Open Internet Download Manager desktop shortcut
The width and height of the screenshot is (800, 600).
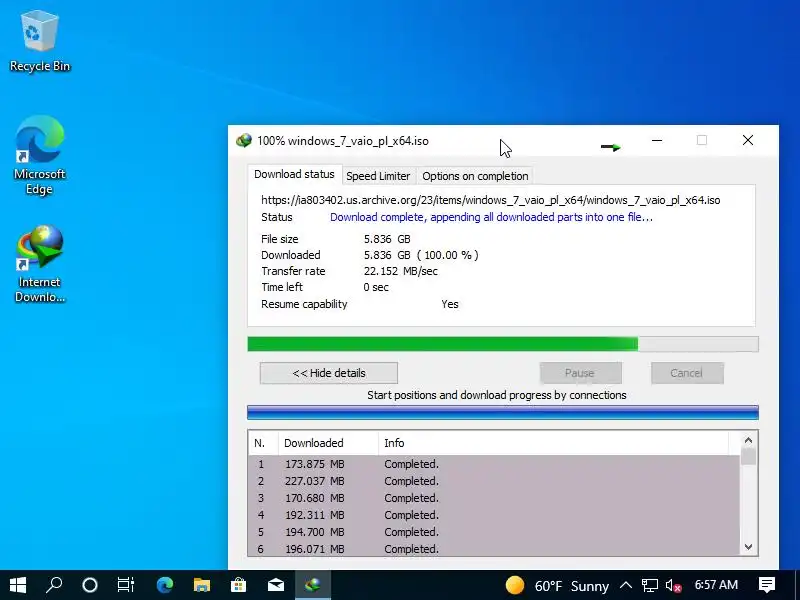(40, 264)
